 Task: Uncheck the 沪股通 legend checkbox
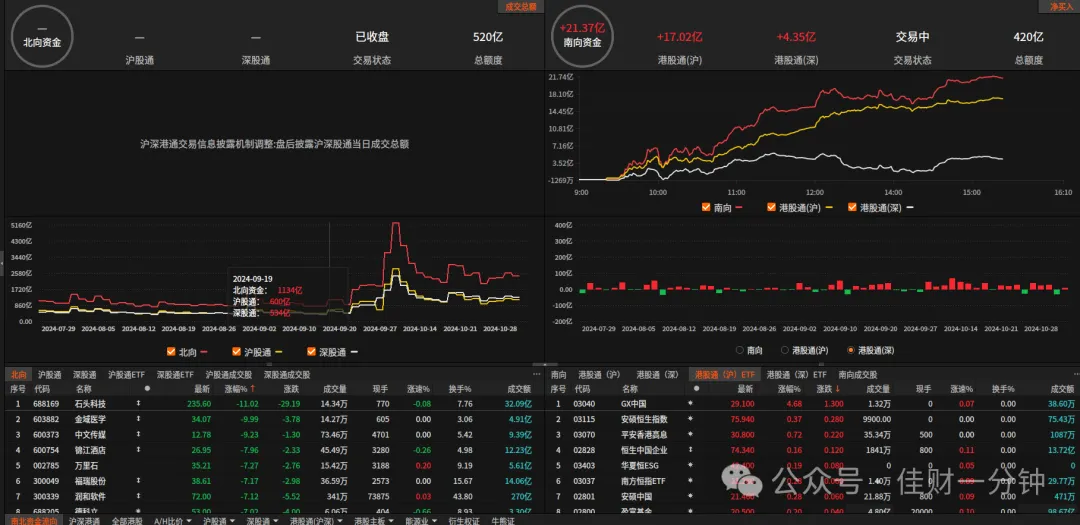236,351
